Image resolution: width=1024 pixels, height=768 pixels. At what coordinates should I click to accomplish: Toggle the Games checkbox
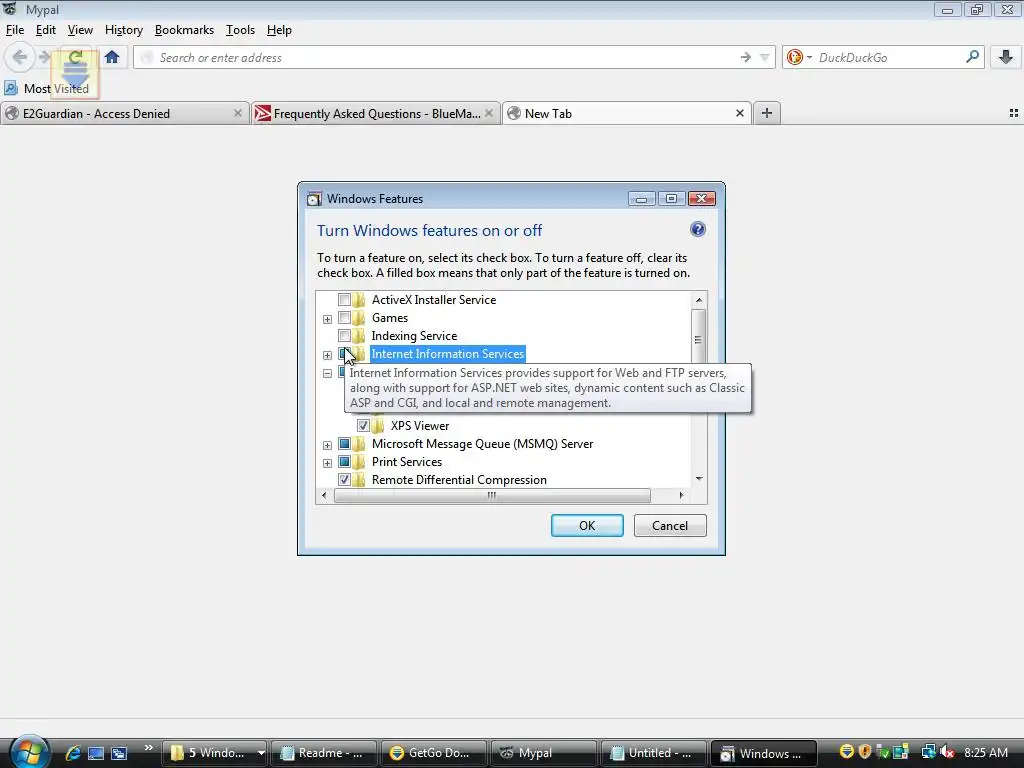(x=344, y=318)
